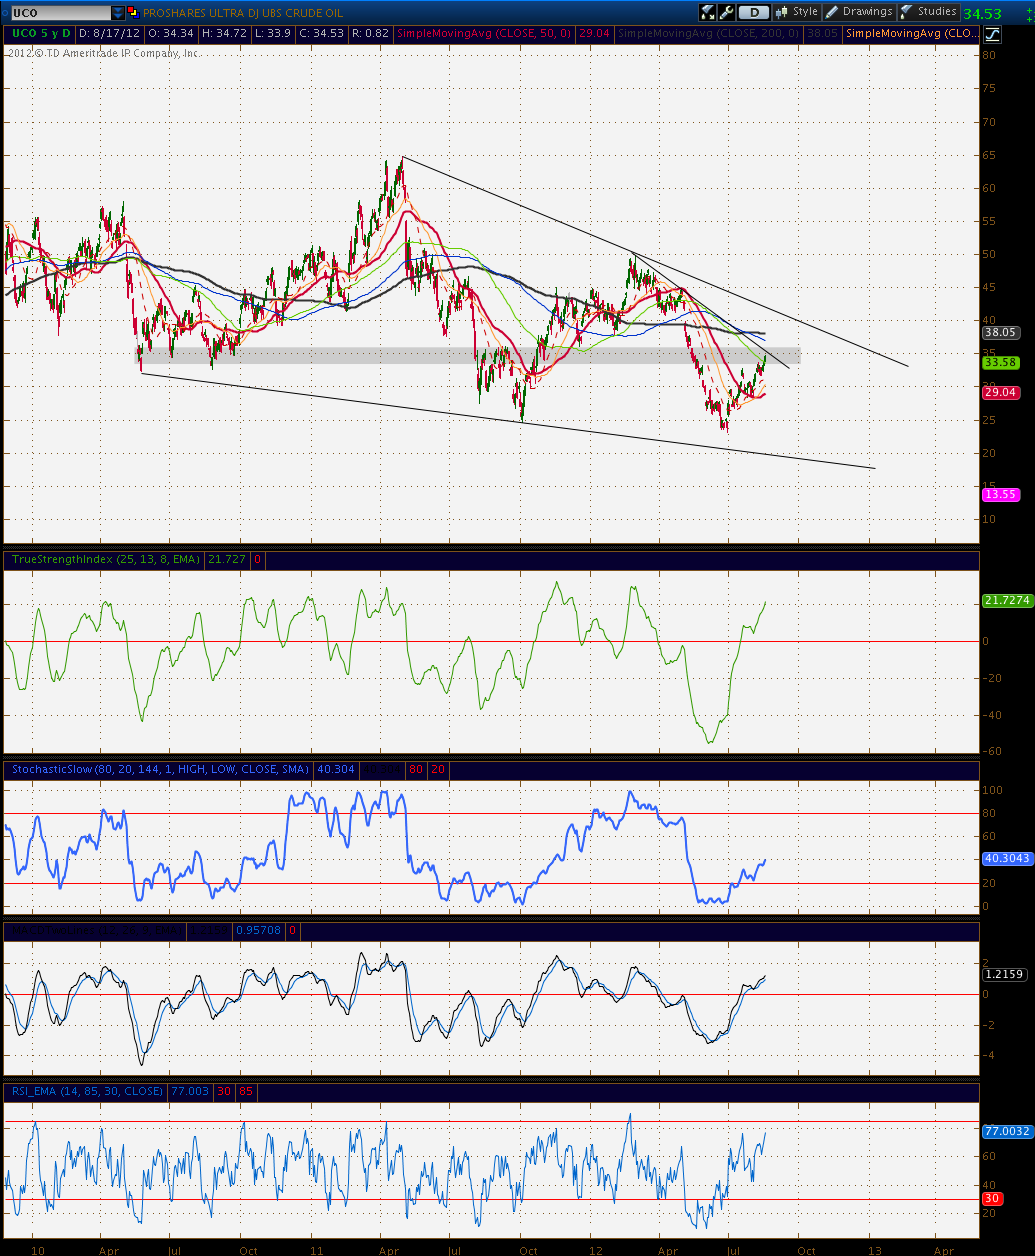Open chart settings wrench icon
The height and width of the screenshot is (1256, 1035).
[727, 12]
